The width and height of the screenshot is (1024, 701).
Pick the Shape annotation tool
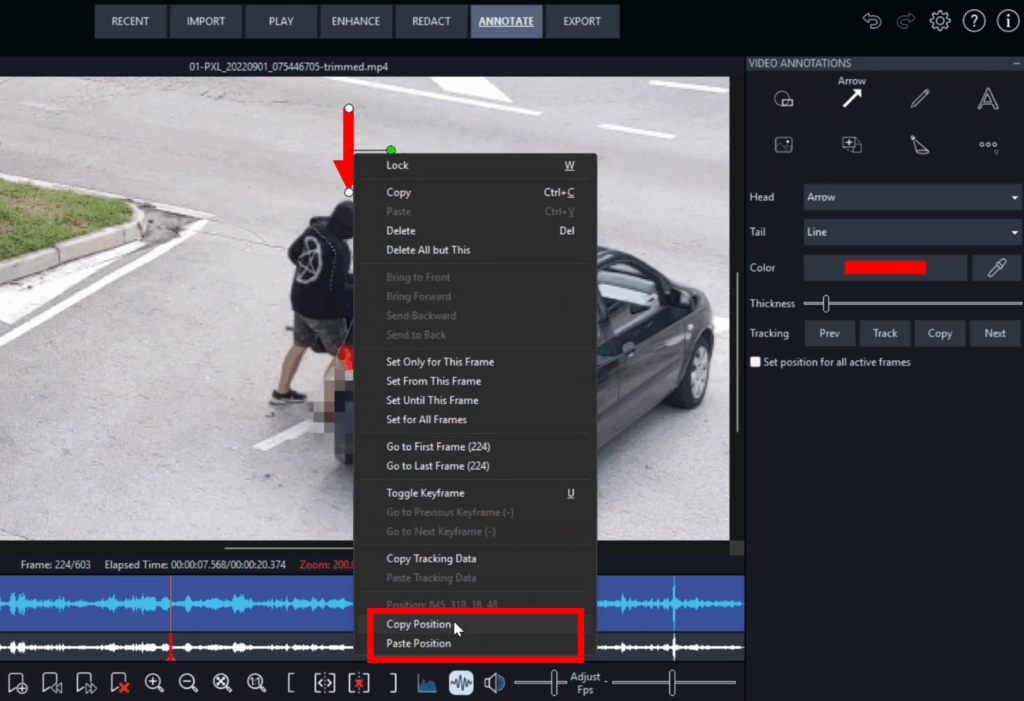point(784,98)
